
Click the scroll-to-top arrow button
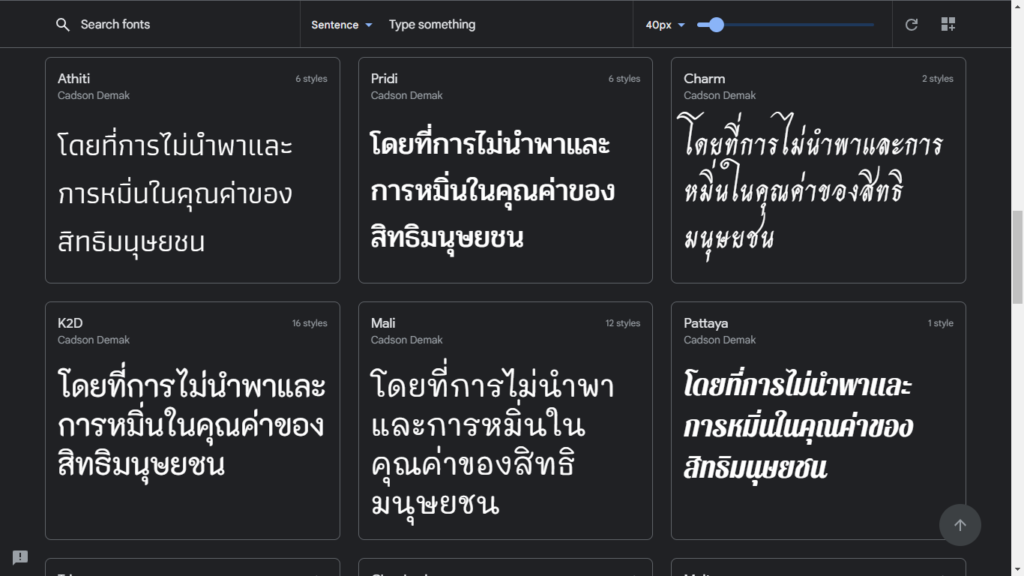pos(960,525)
